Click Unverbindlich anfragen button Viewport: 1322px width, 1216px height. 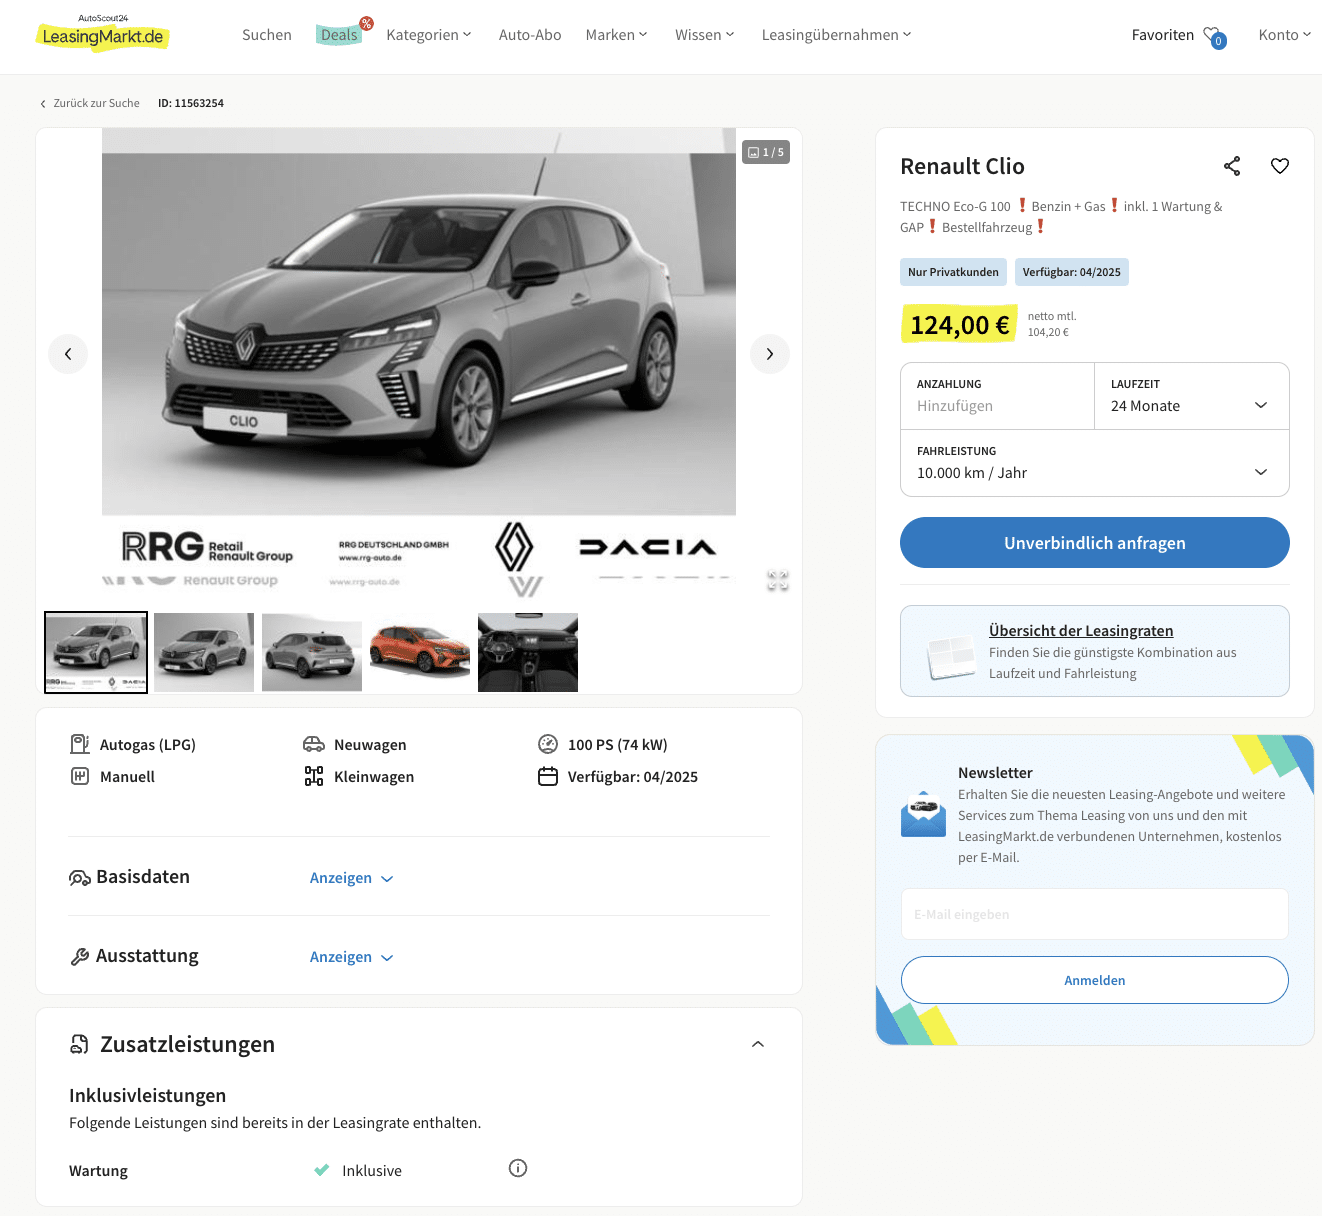(x=1095, y=543)
